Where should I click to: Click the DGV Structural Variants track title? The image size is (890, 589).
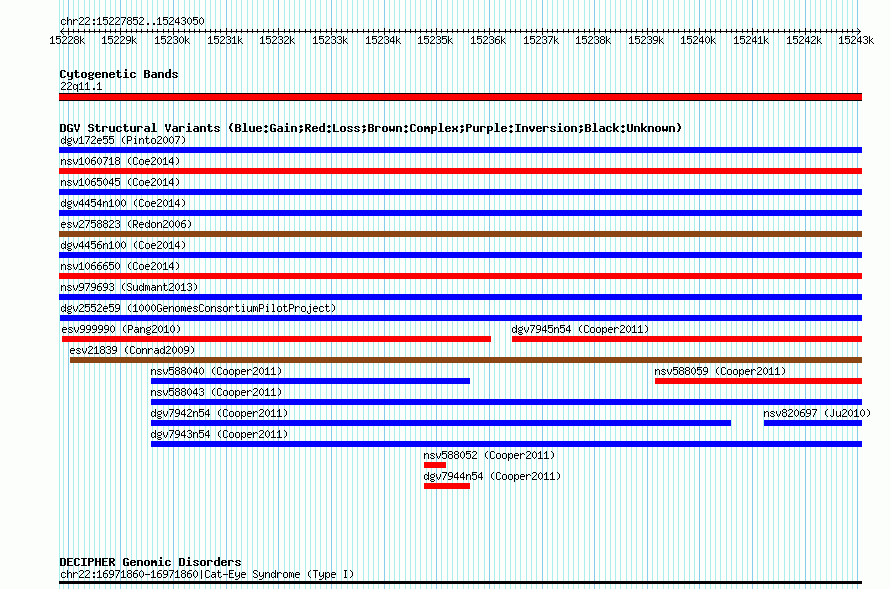pos(371,128)
